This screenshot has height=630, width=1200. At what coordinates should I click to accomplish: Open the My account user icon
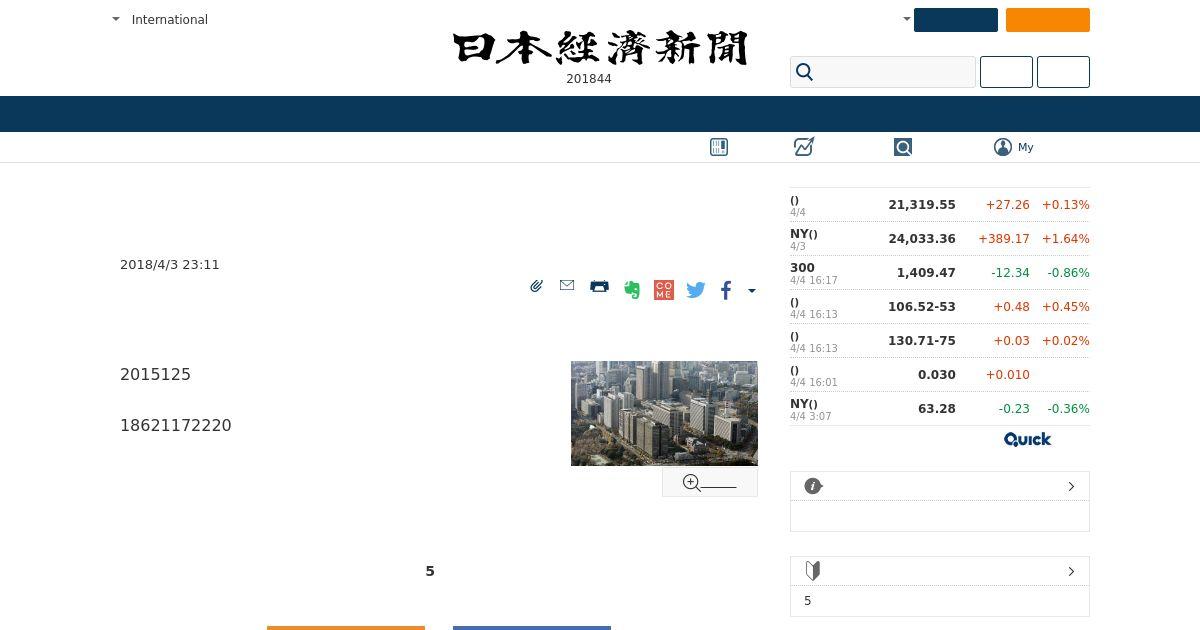[1003, 147]
